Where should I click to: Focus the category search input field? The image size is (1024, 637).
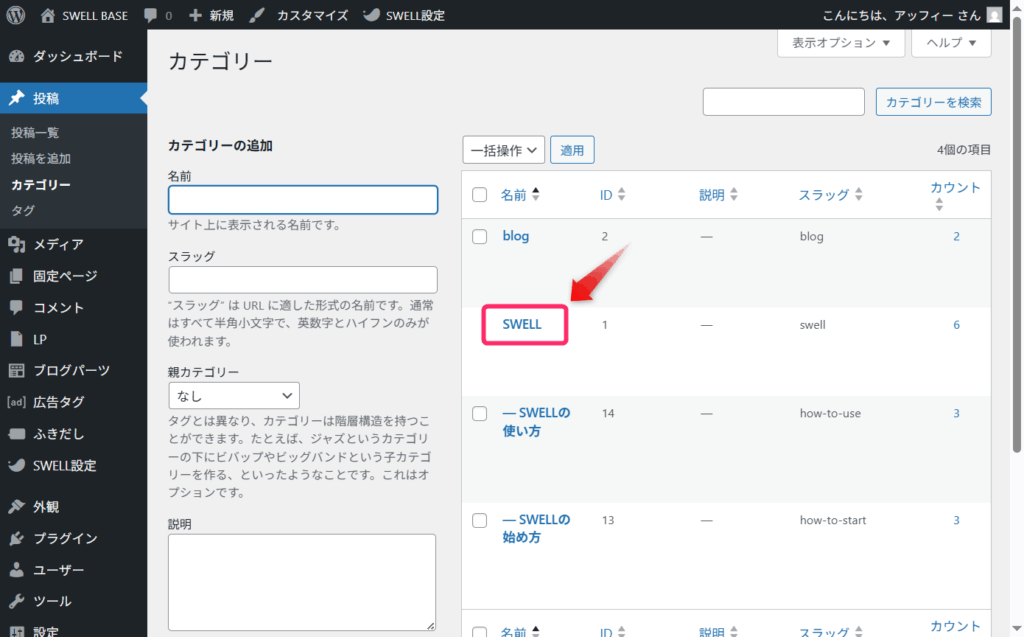[784, 102]
